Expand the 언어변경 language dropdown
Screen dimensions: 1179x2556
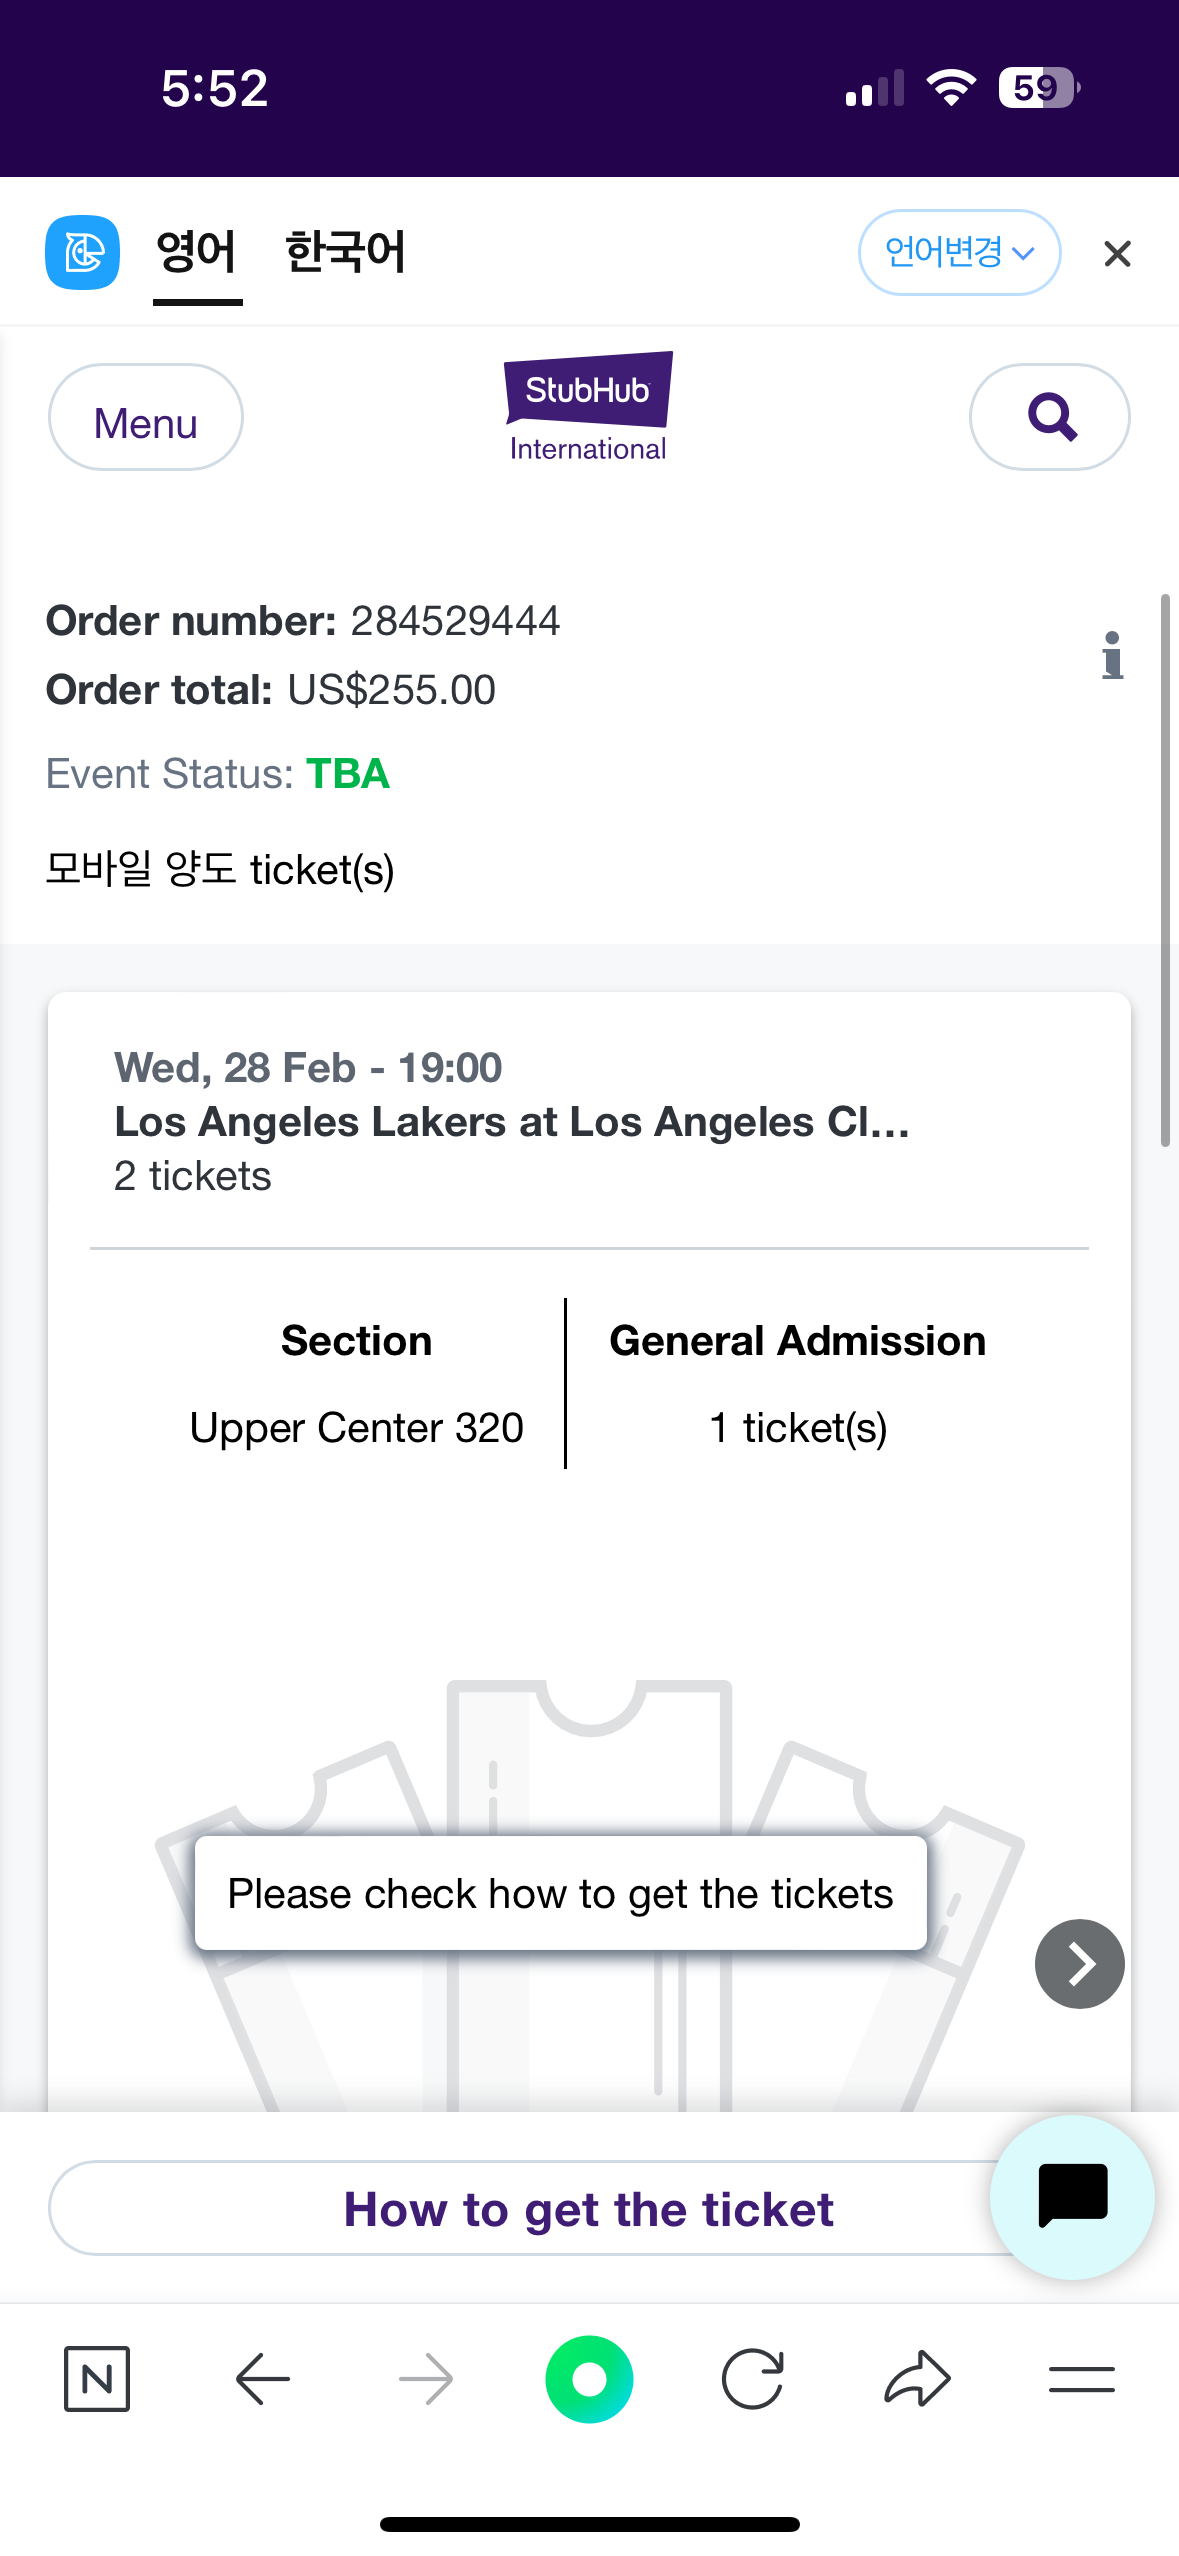point(959,252)
